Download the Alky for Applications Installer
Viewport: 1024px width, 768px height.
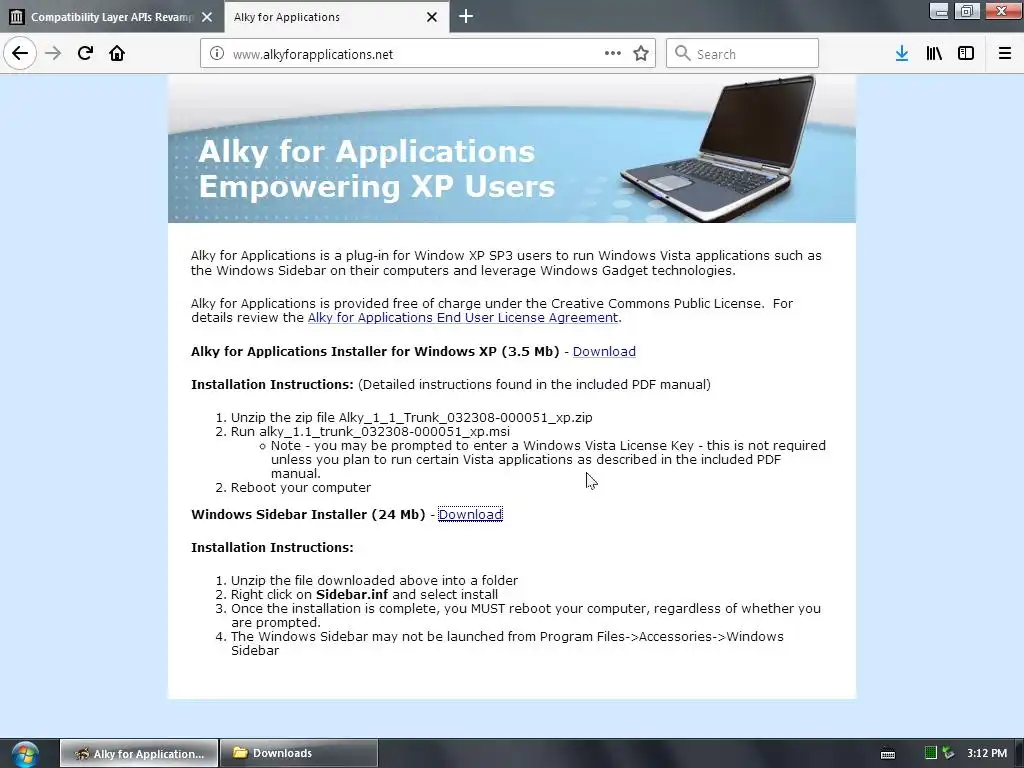[x=604, y=351]
